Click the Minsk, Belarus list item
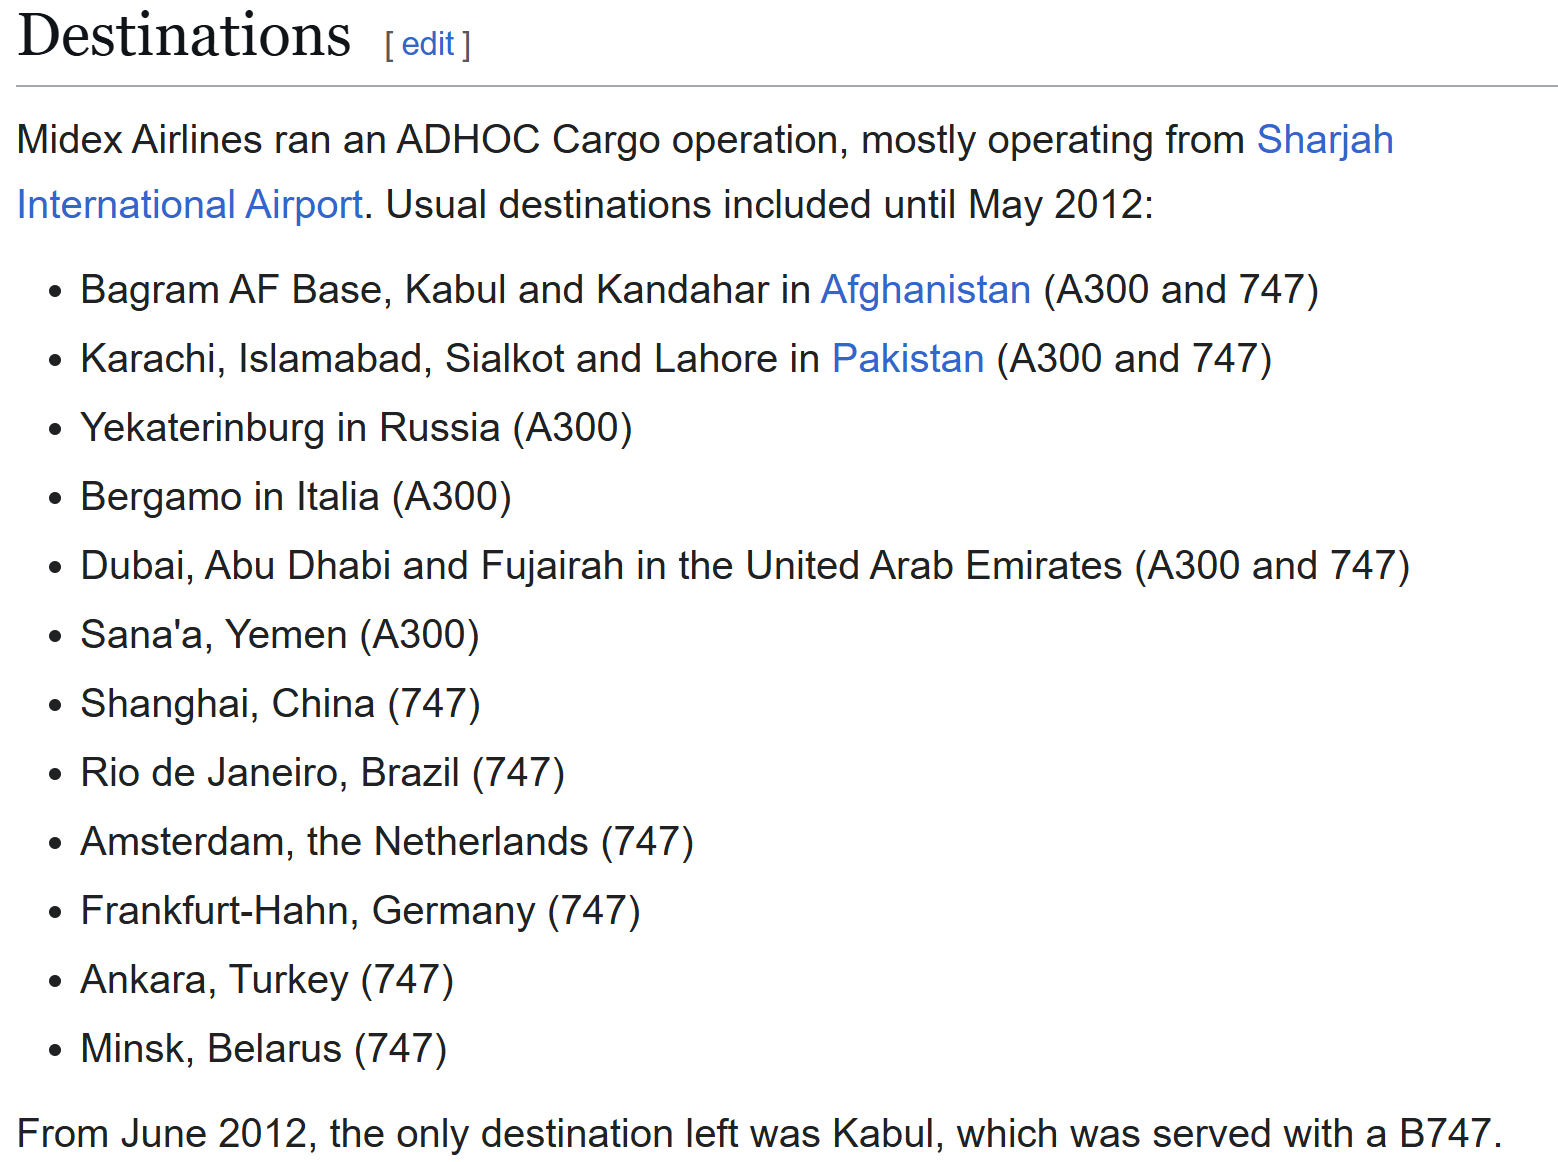Screen dimensions: 1558x1162 coord(263,1049)
